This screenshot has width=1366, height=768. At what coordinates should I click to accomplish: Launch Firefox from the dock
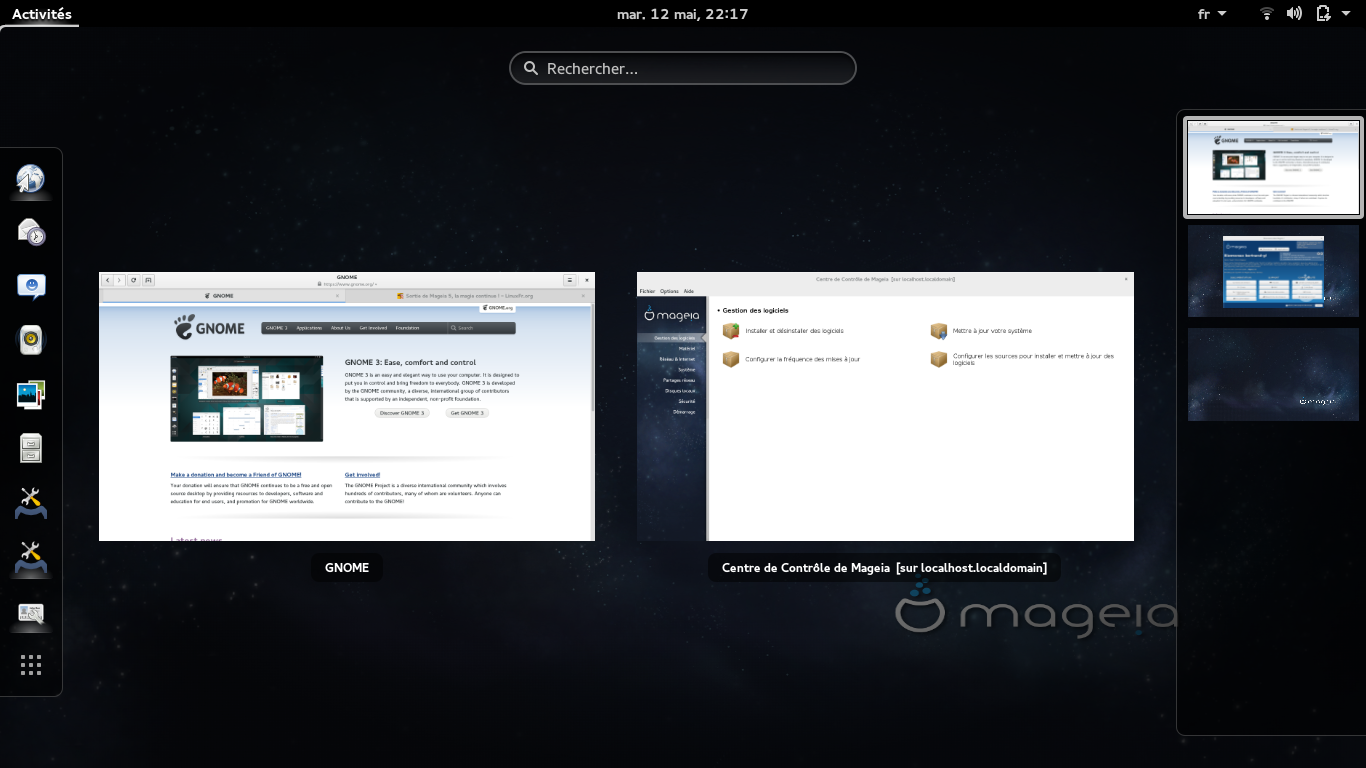pos(30,180)
